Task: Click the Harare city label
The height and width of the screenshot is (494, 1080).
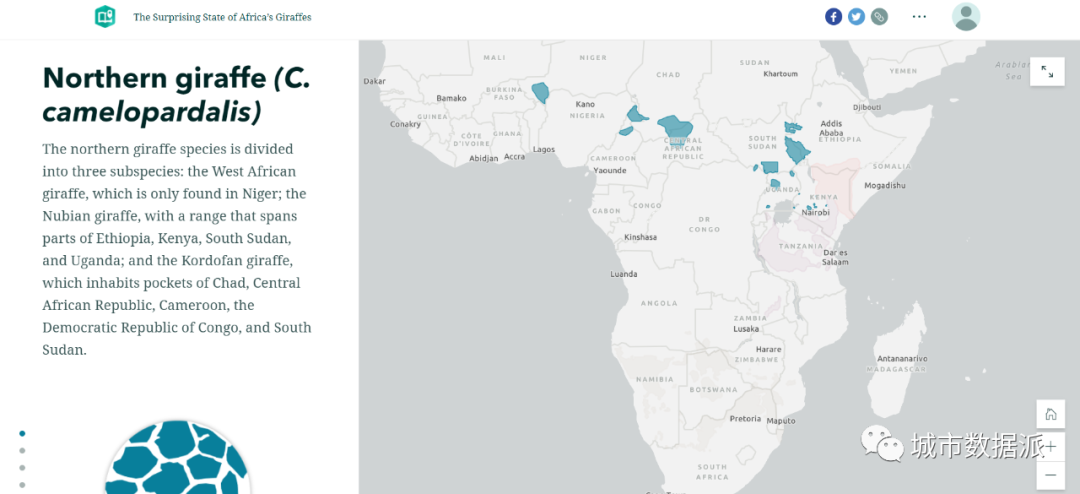Action: [769, 349]
